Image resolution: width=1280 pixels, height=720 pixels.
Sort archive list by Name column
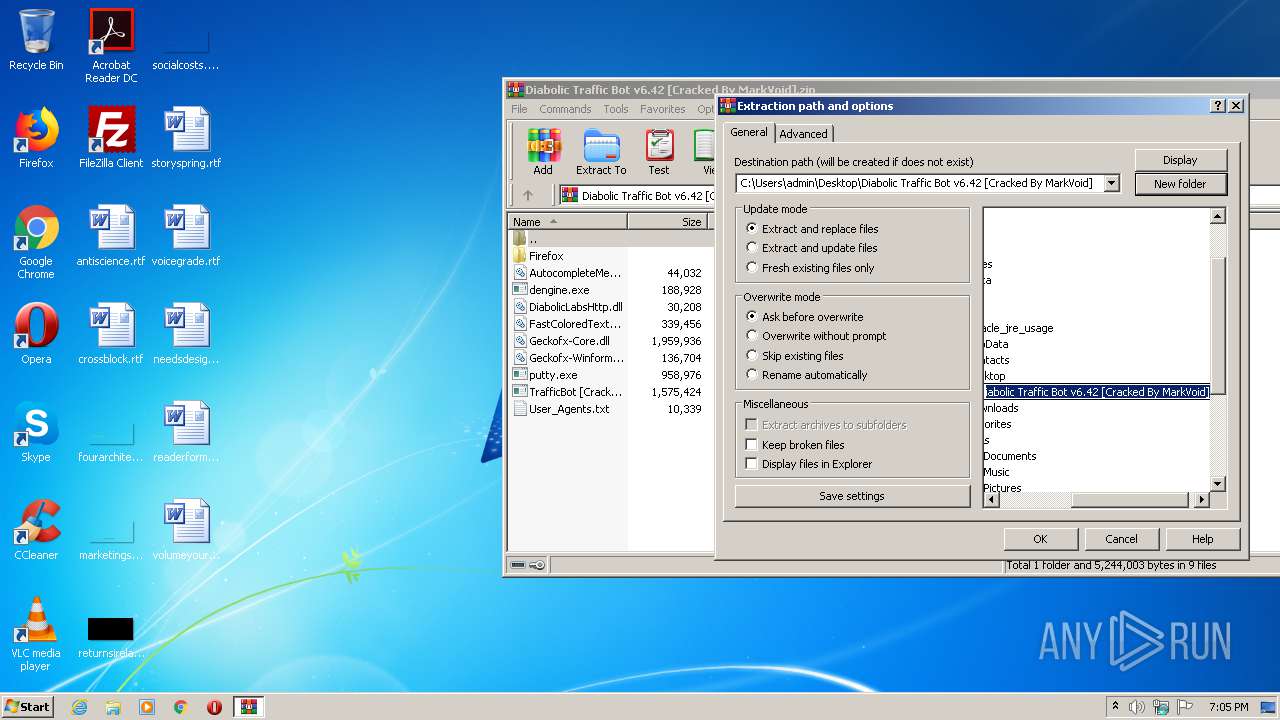click(568, 222)
